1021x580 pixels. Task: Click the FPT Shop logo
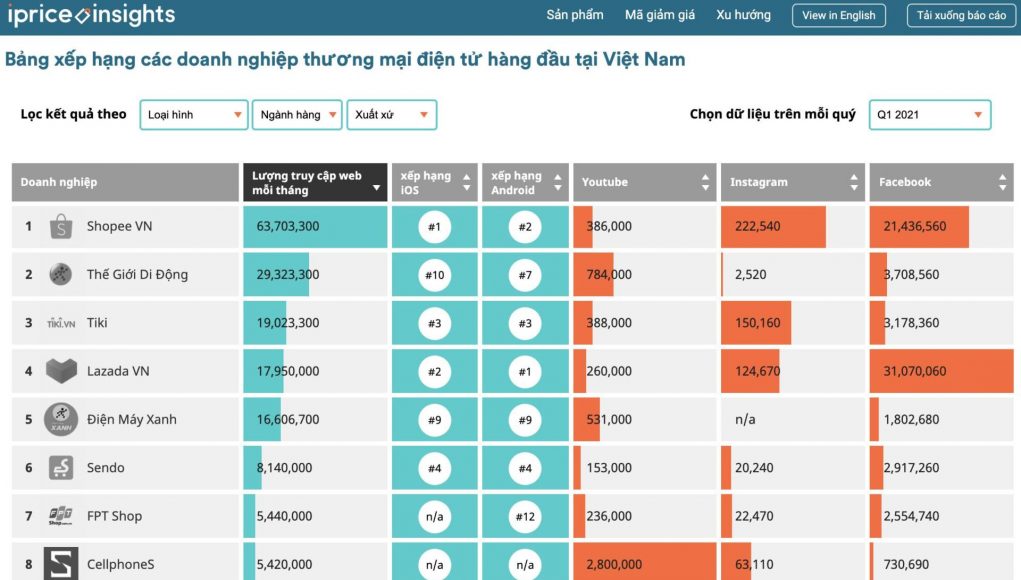coord(61,516)
